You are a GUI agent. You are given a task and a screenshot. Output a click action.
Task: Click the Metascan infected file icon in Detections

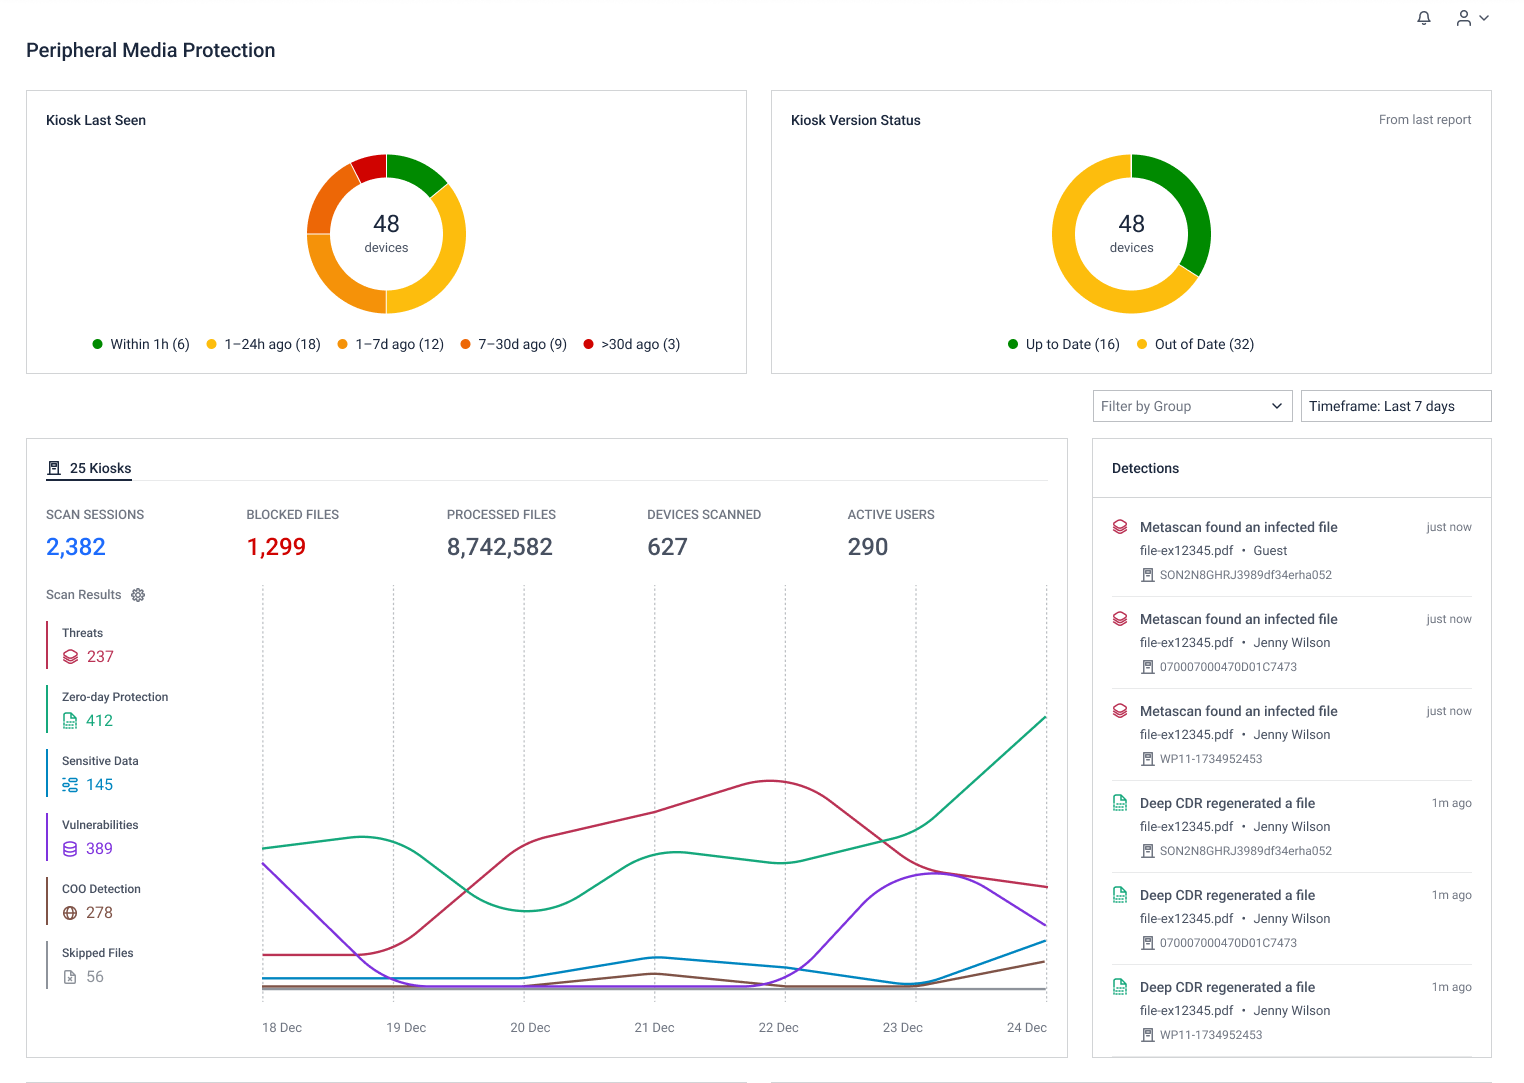tap(1119, 527)
